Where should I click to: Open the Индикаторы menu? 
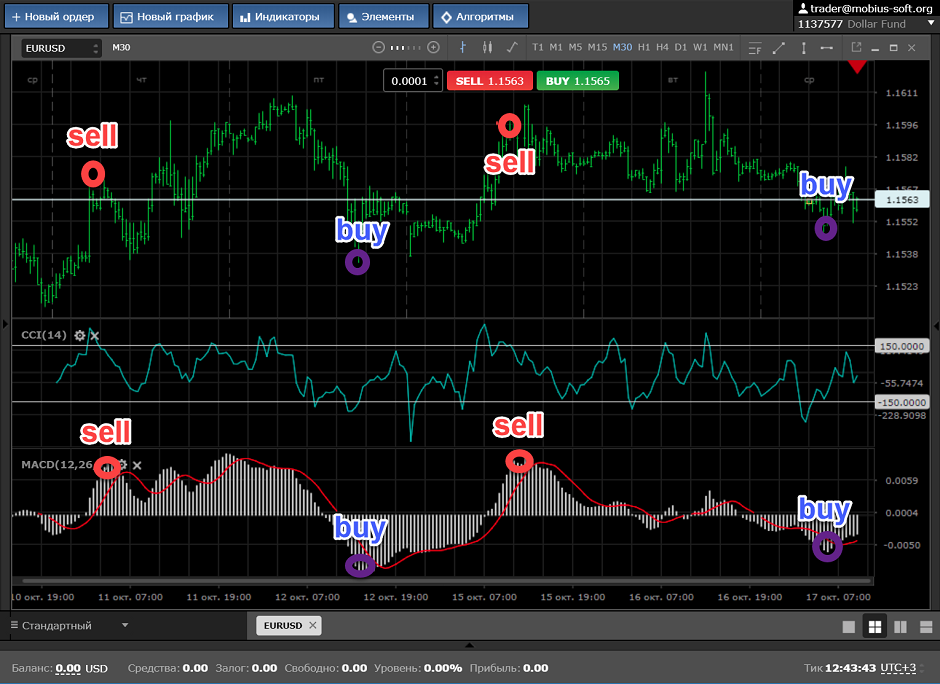pos(280,16)
